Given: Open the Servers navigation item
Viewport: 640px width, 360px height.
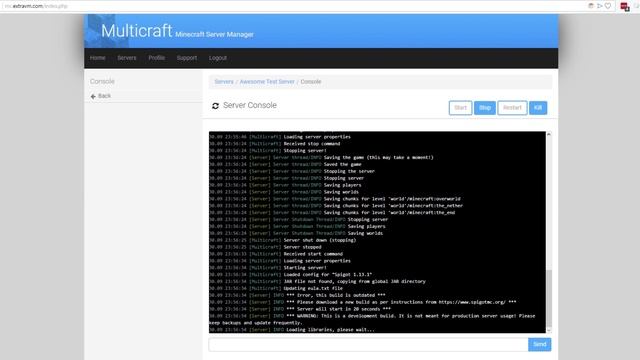Looking at the screenshot, I should (x=127, y=58).
